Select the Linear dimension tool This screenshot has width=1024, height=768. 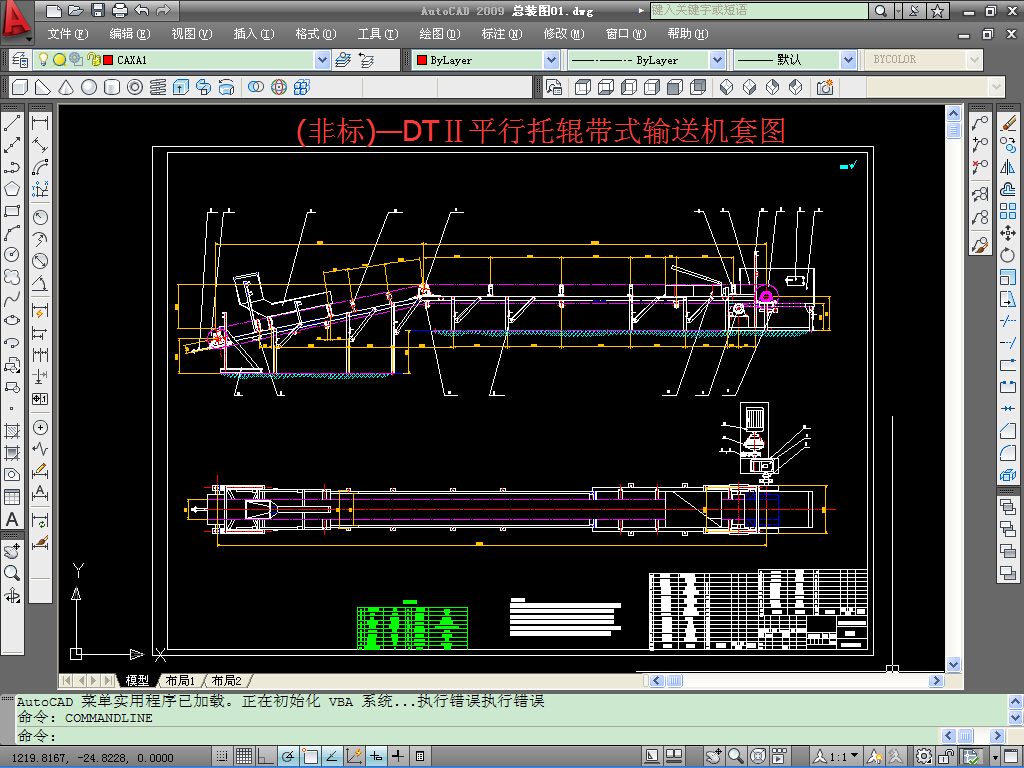coord(40,122)
